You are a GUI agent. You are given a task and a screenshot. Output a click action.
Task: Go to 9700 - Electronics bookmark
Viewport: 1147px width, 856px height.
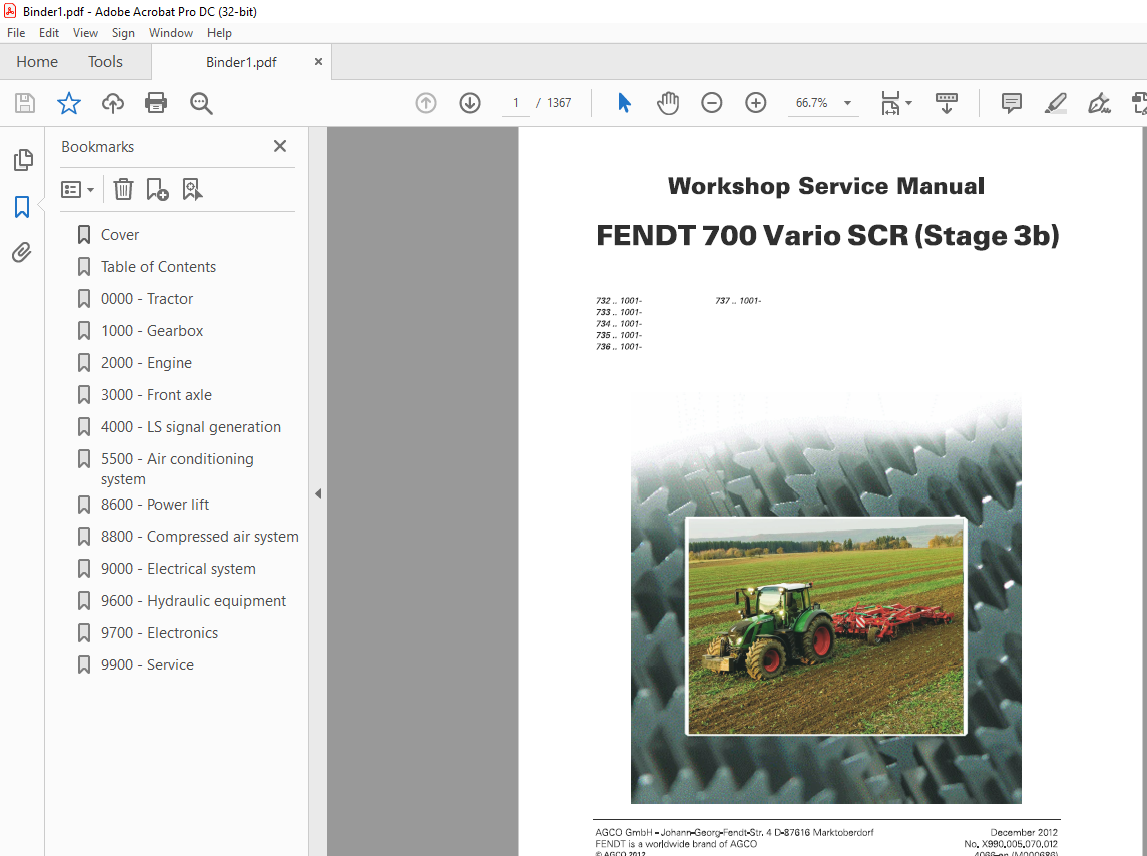[x=159, y=633]
